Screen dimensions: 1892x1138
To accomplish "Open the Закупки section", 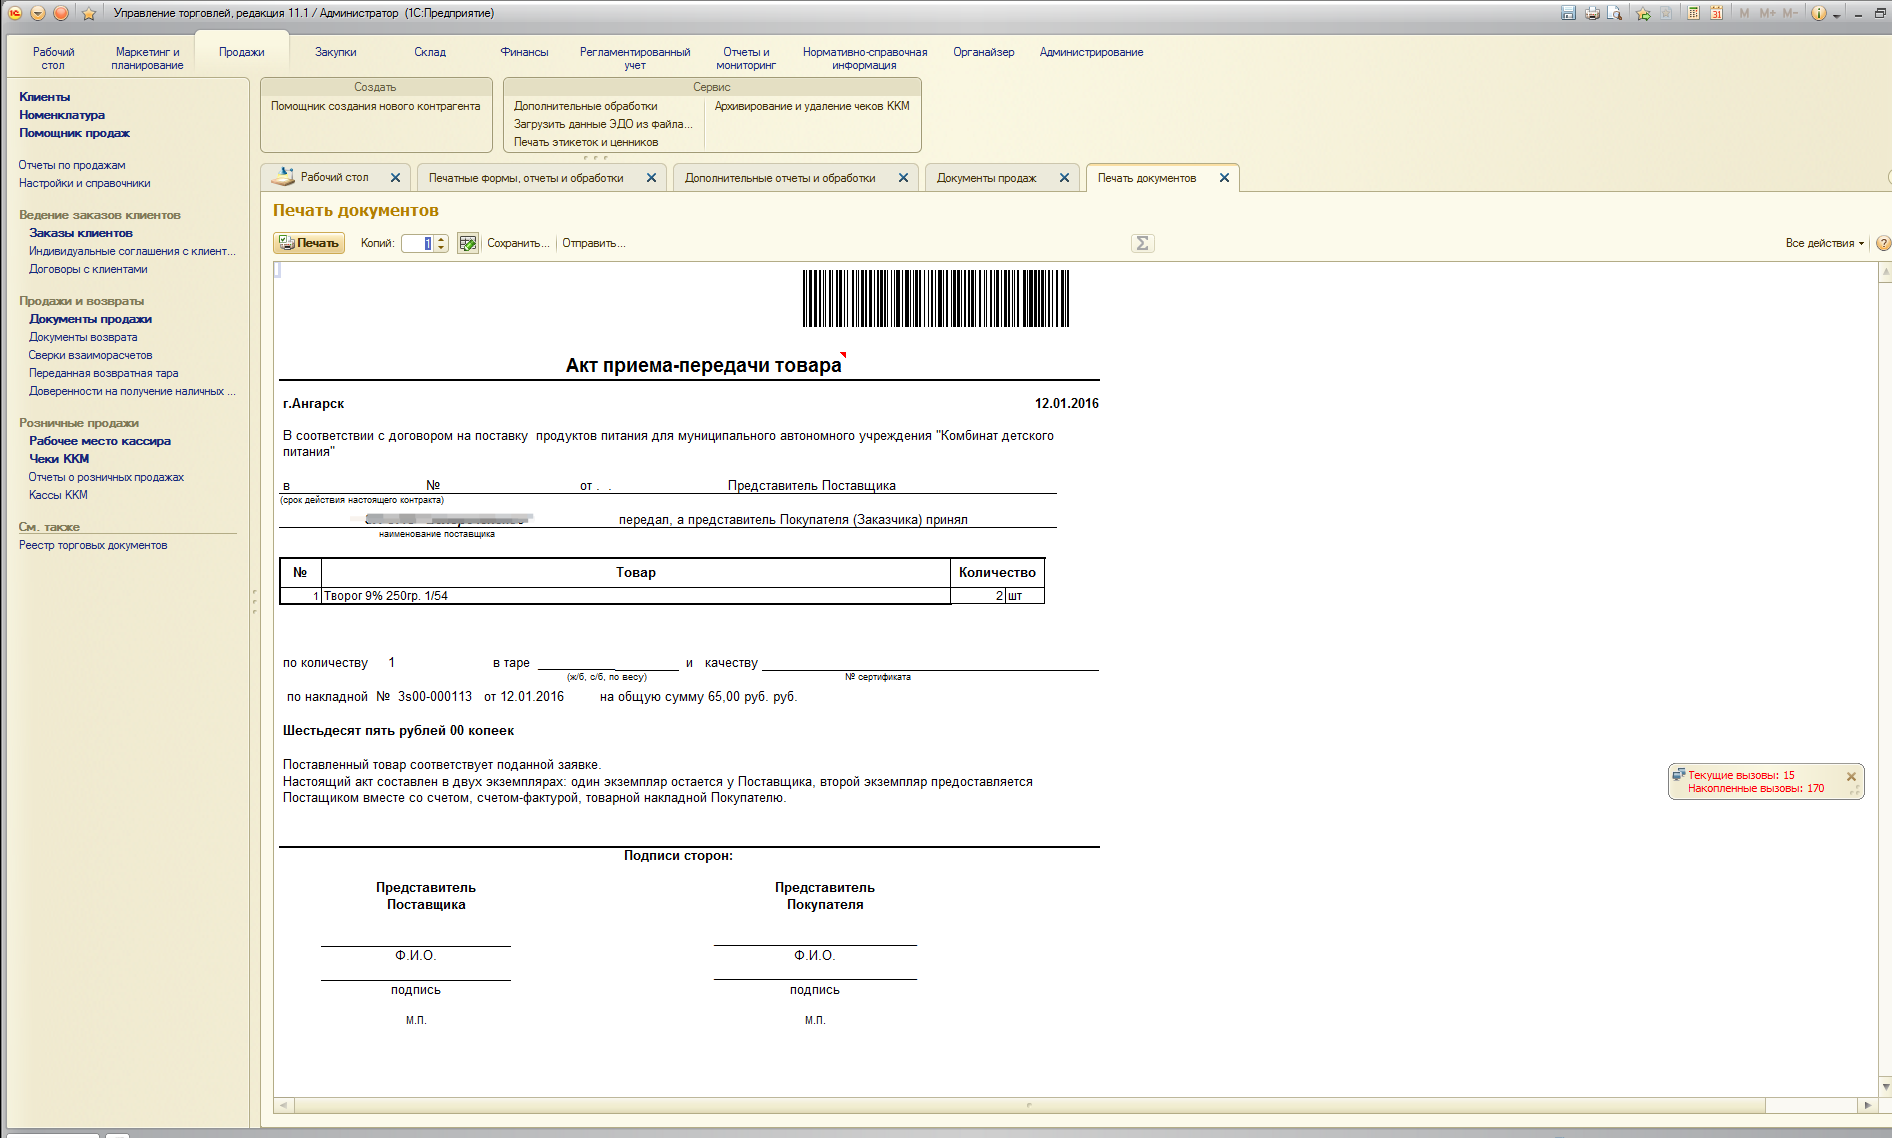I will pyautogui.click(x=336, y=52).
